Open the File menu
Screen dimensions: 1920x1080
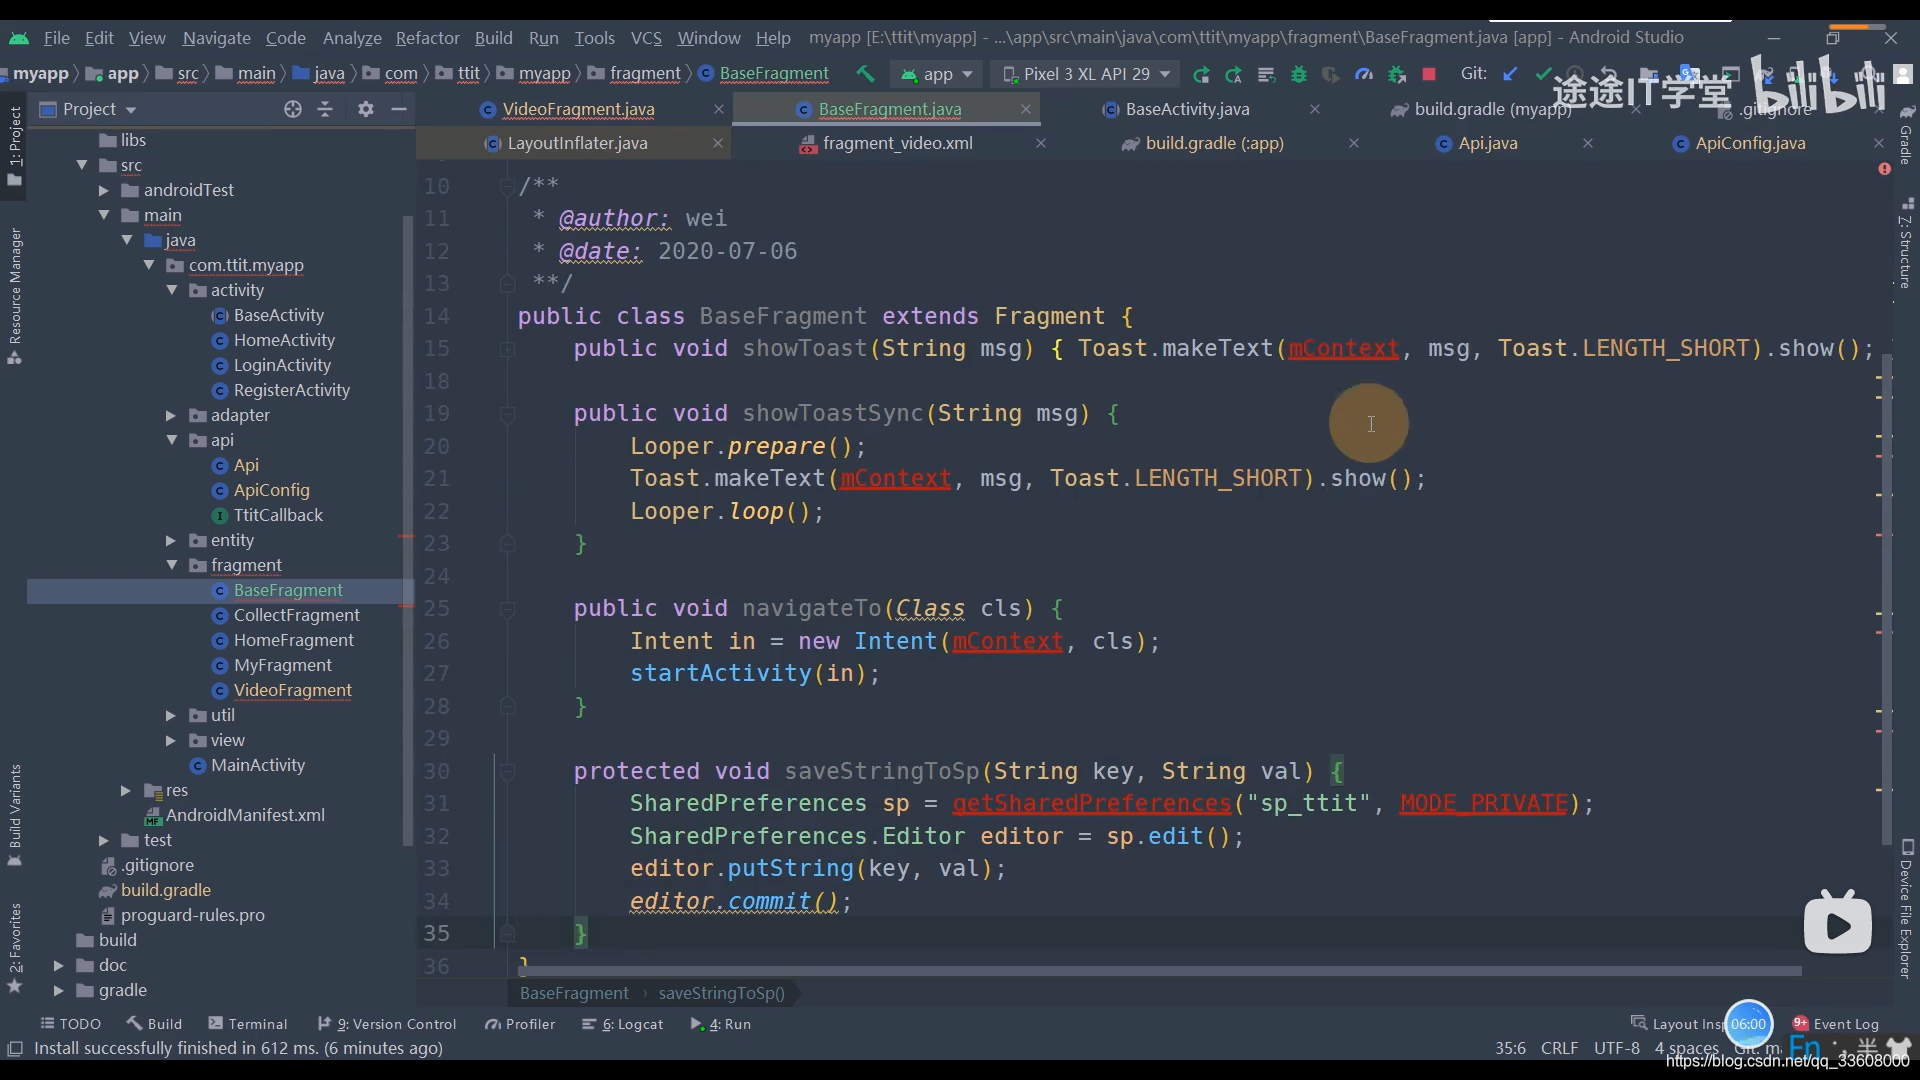pos(56,38)
